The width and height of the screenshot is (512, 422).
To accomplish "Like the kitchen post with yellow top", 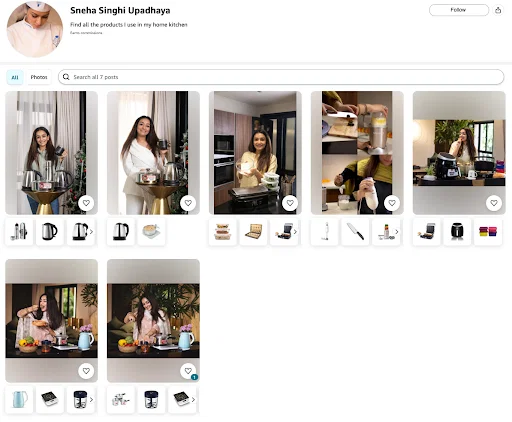I will tap(290, 203).
